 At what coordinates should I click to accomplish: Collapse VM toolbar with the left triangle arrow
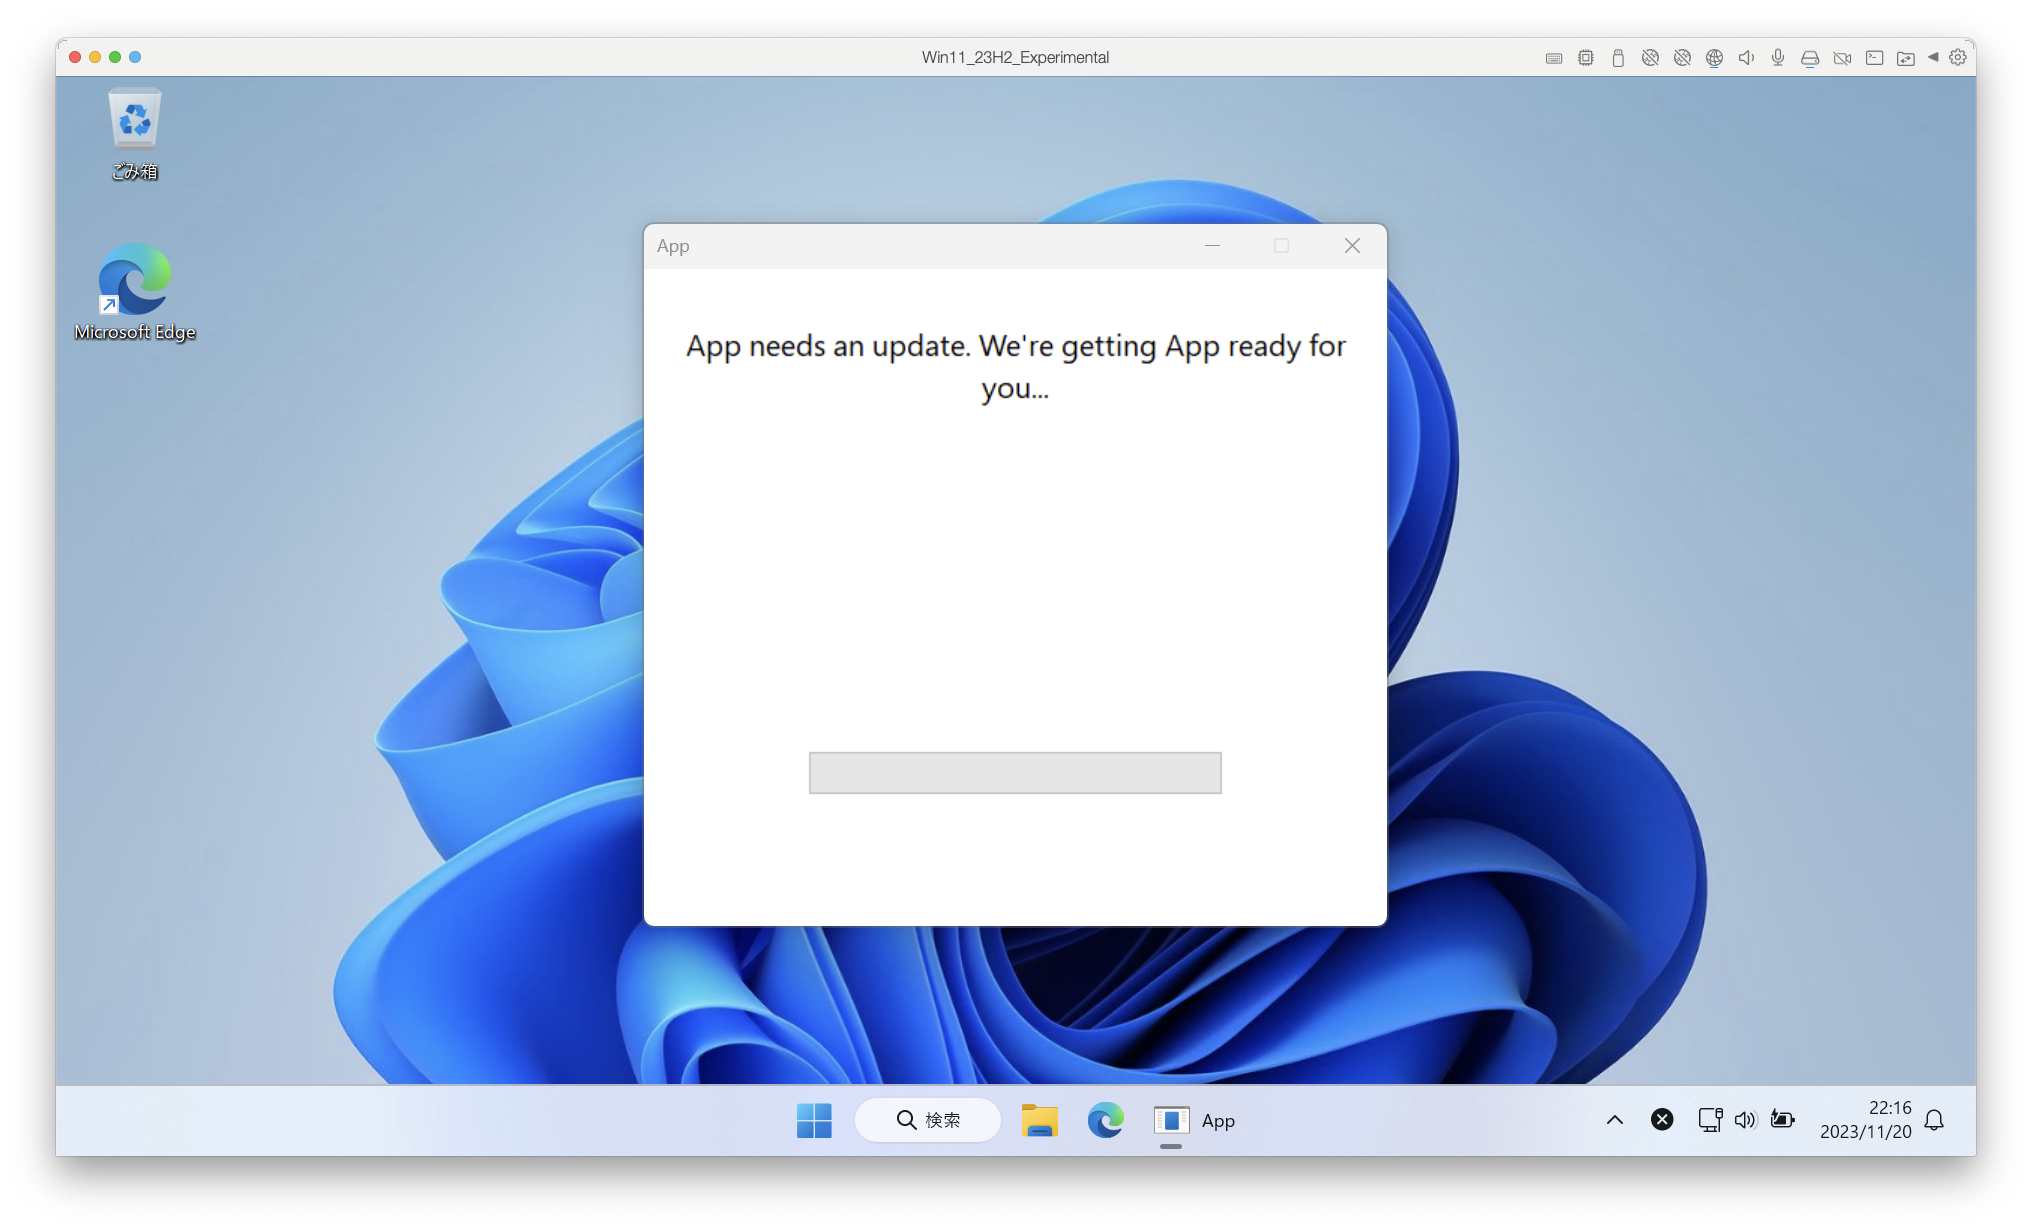point(1932,57)
